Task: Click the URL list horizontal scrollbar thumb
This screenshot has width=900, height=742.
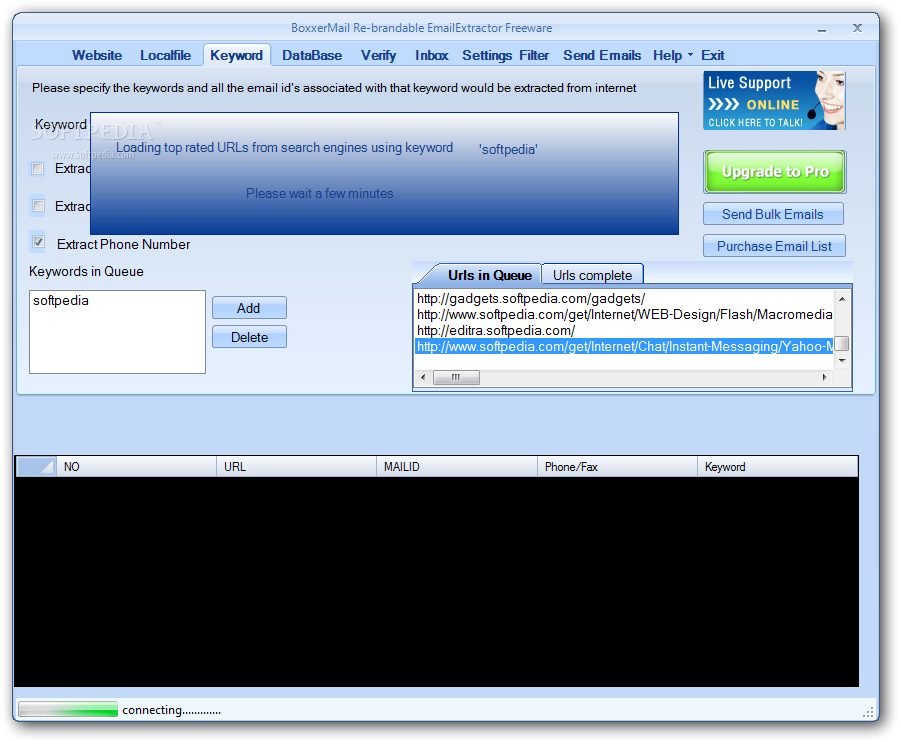Action: (x=456, y=378)
